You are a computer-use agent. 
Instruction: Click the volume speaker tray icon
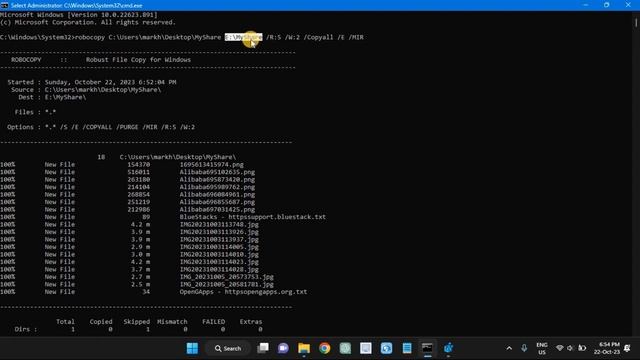570,348
